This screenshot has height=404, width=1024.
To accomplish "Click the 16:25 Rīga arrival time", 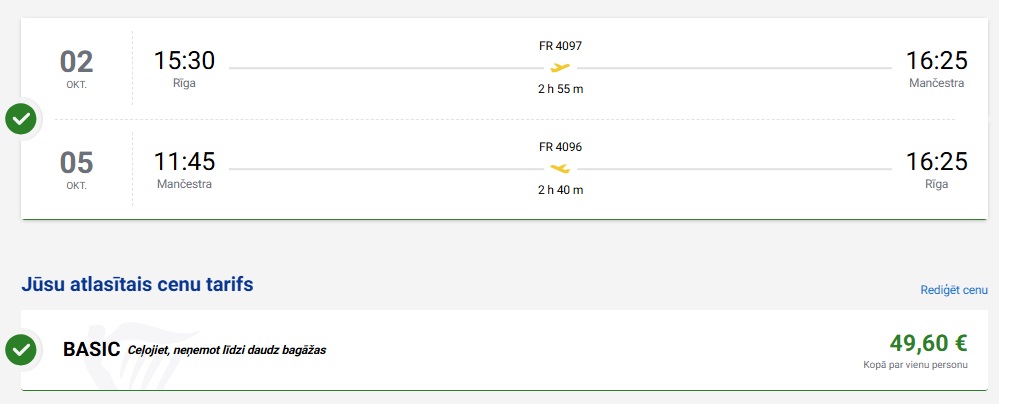I will (936, 161).
